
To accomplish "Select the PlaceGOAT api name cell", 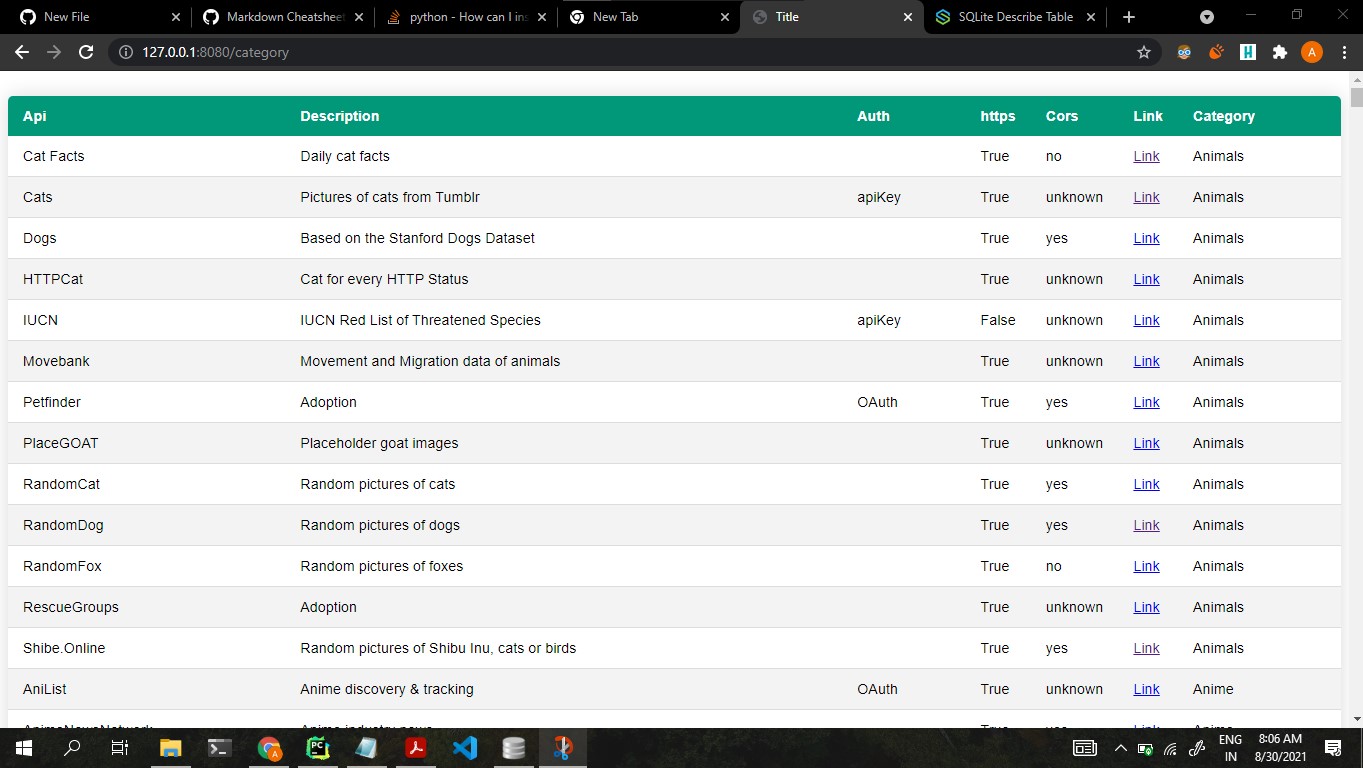I will [x=61, y=443].
